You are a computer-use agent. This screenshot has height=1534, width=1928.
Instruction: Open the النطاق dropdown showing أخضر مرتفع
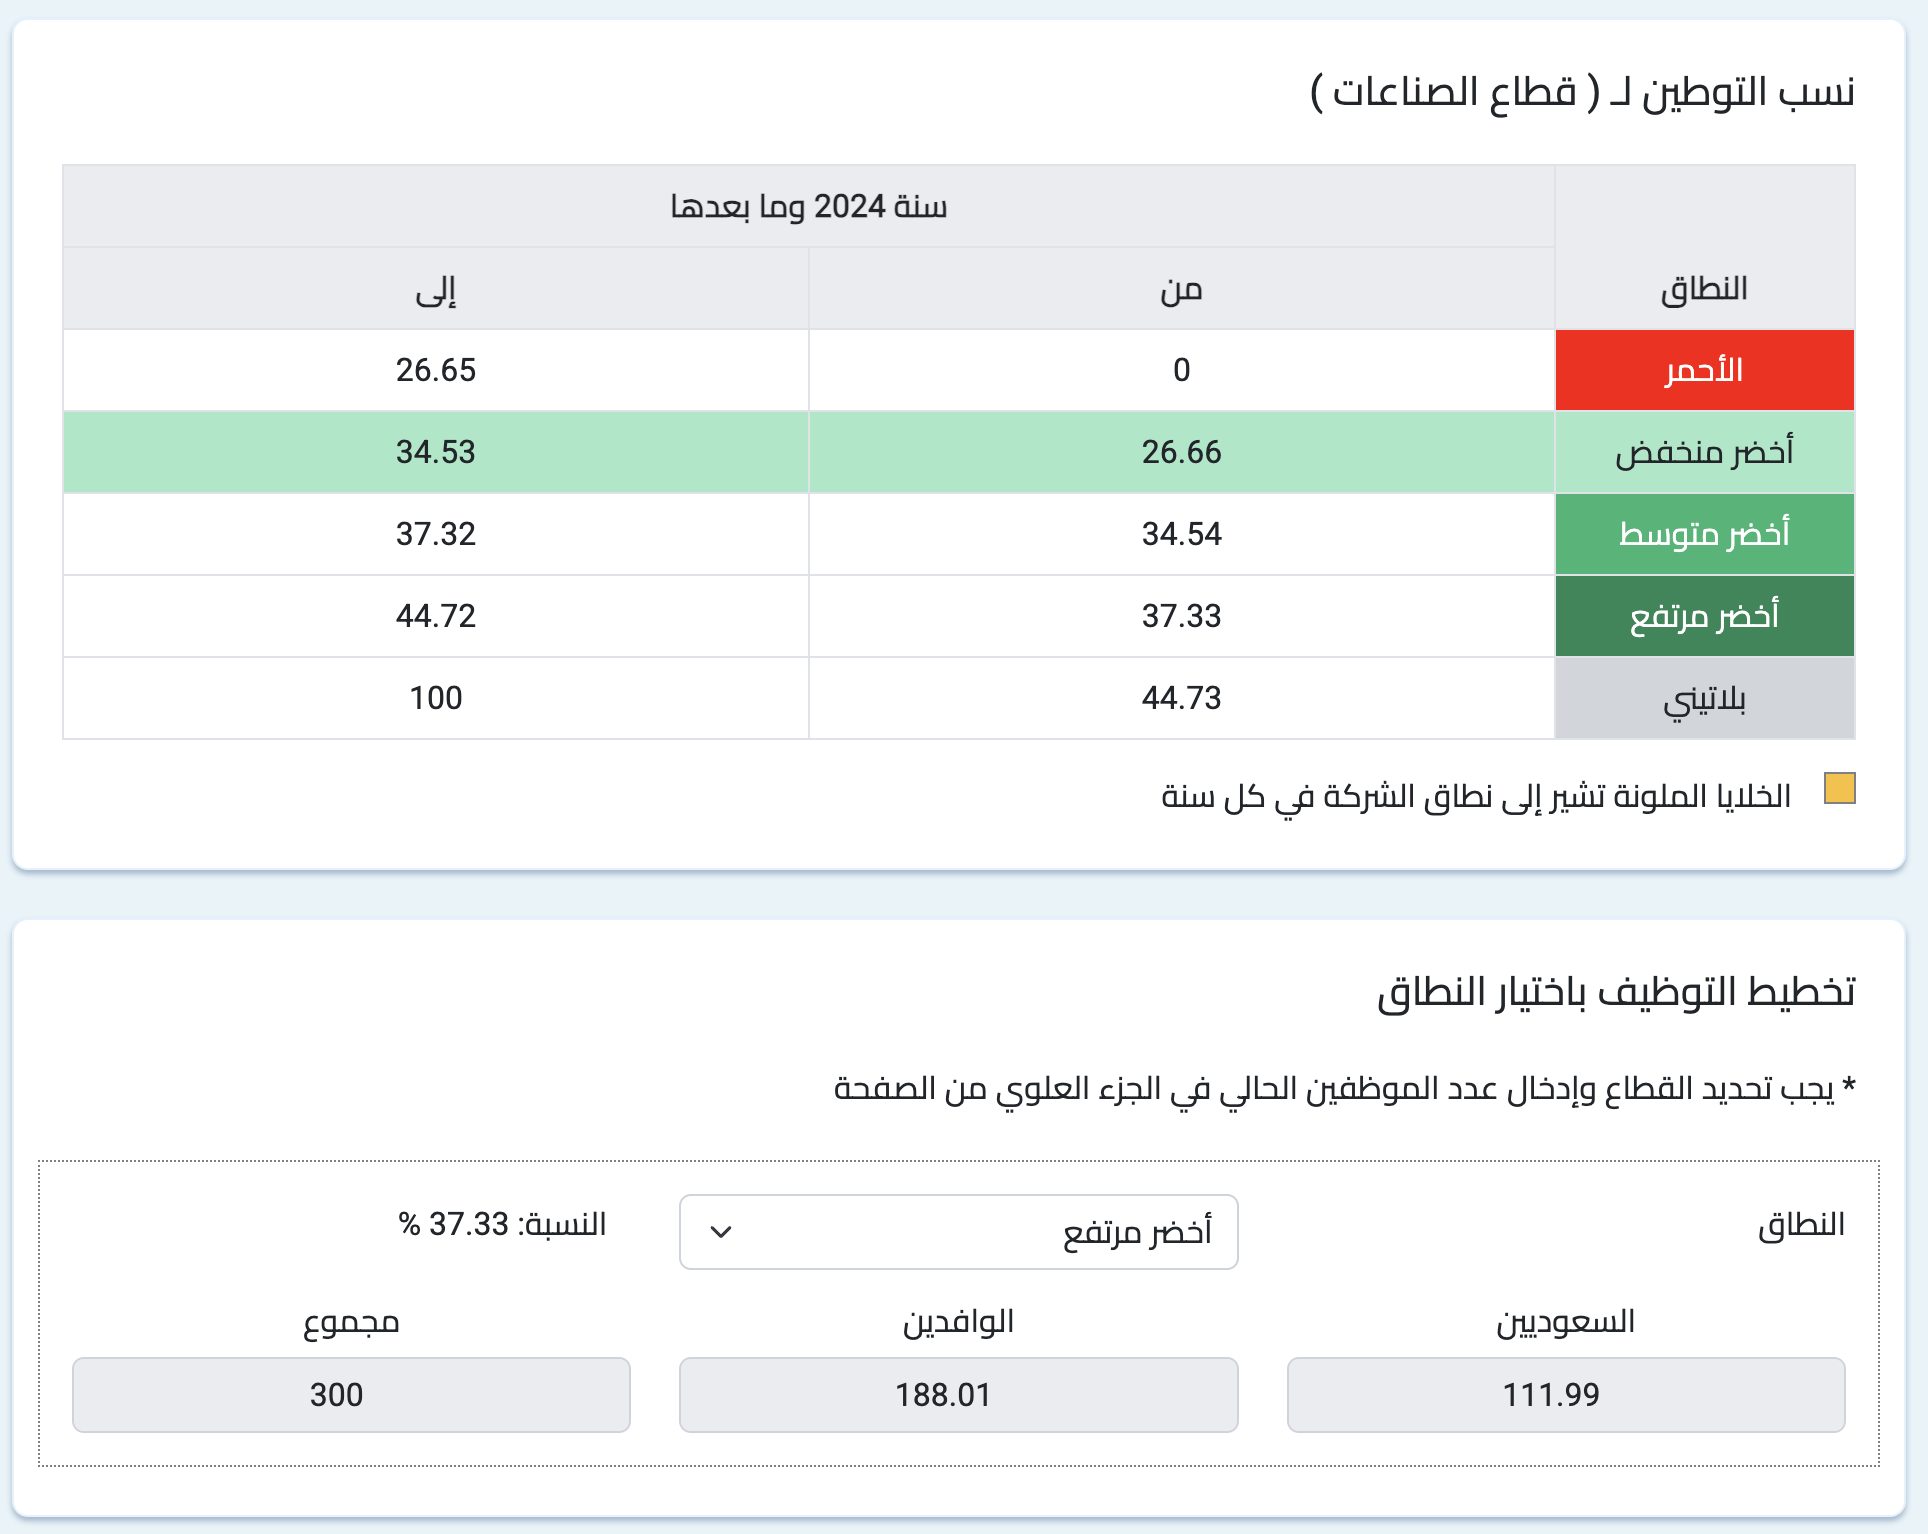click(x=958, y=1231)
